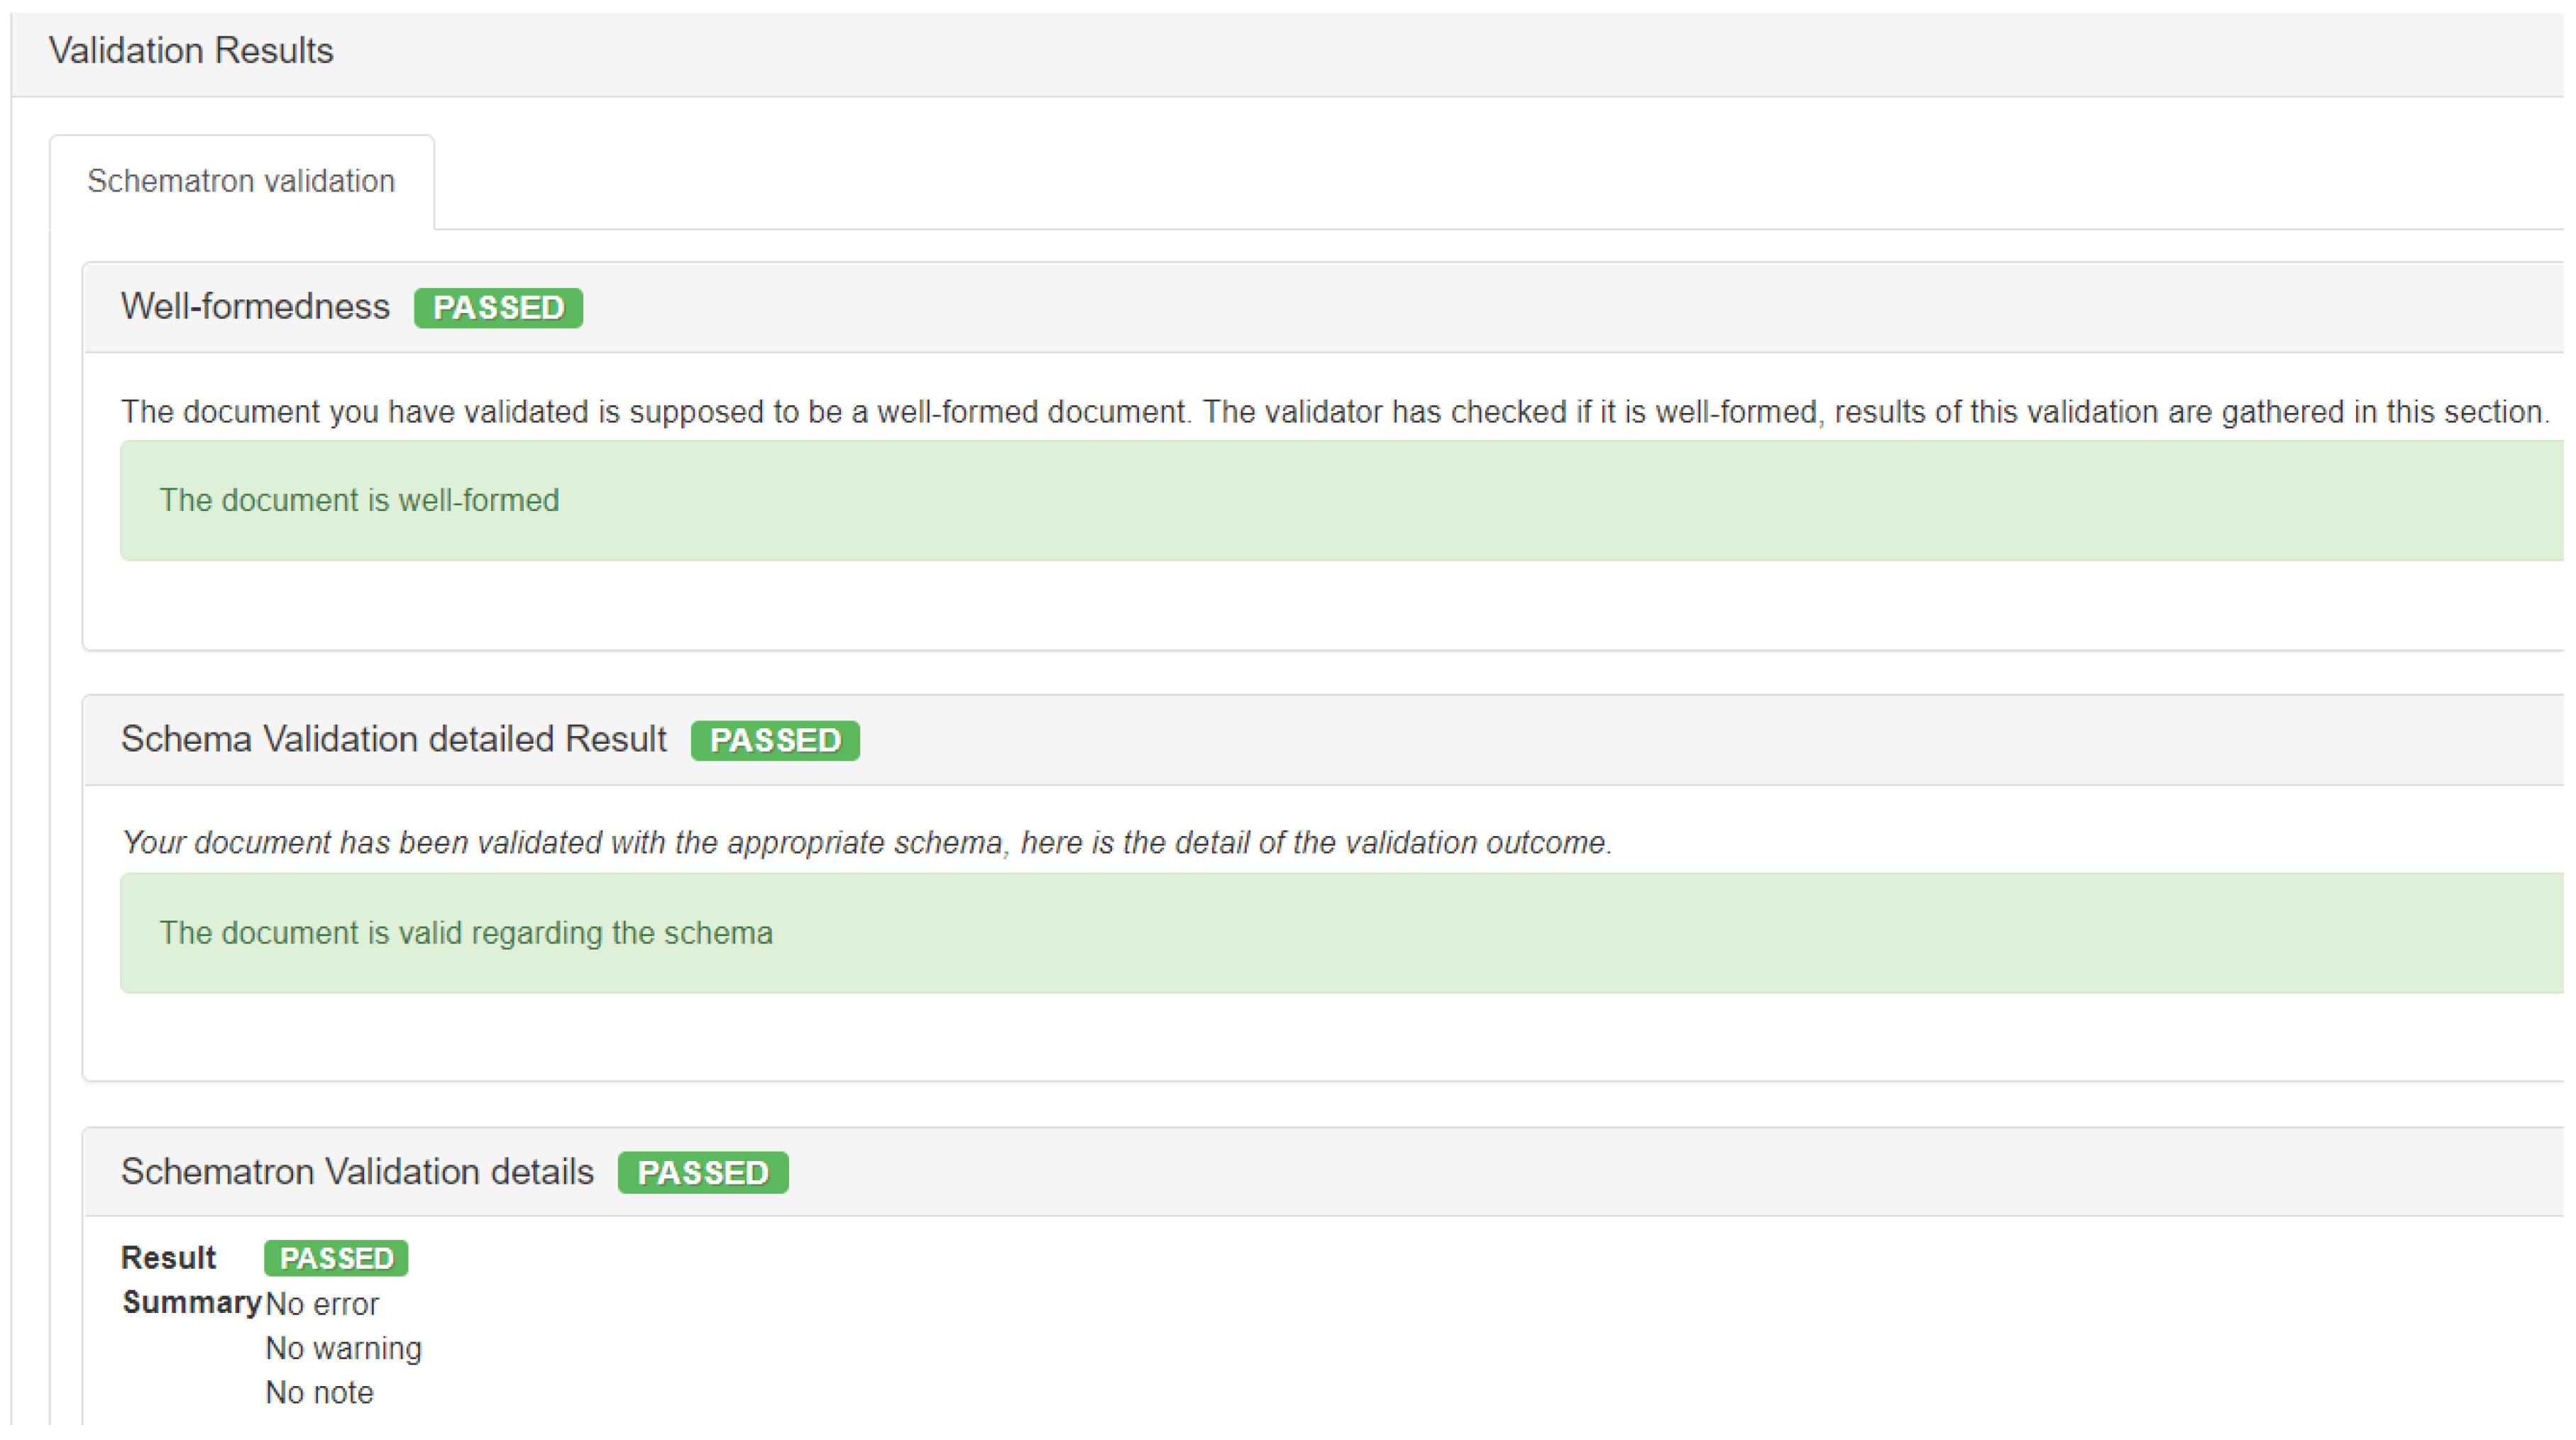Collapse the Schema Validation detailed Result header
2576x1440 pixels.
coord(393,739)
